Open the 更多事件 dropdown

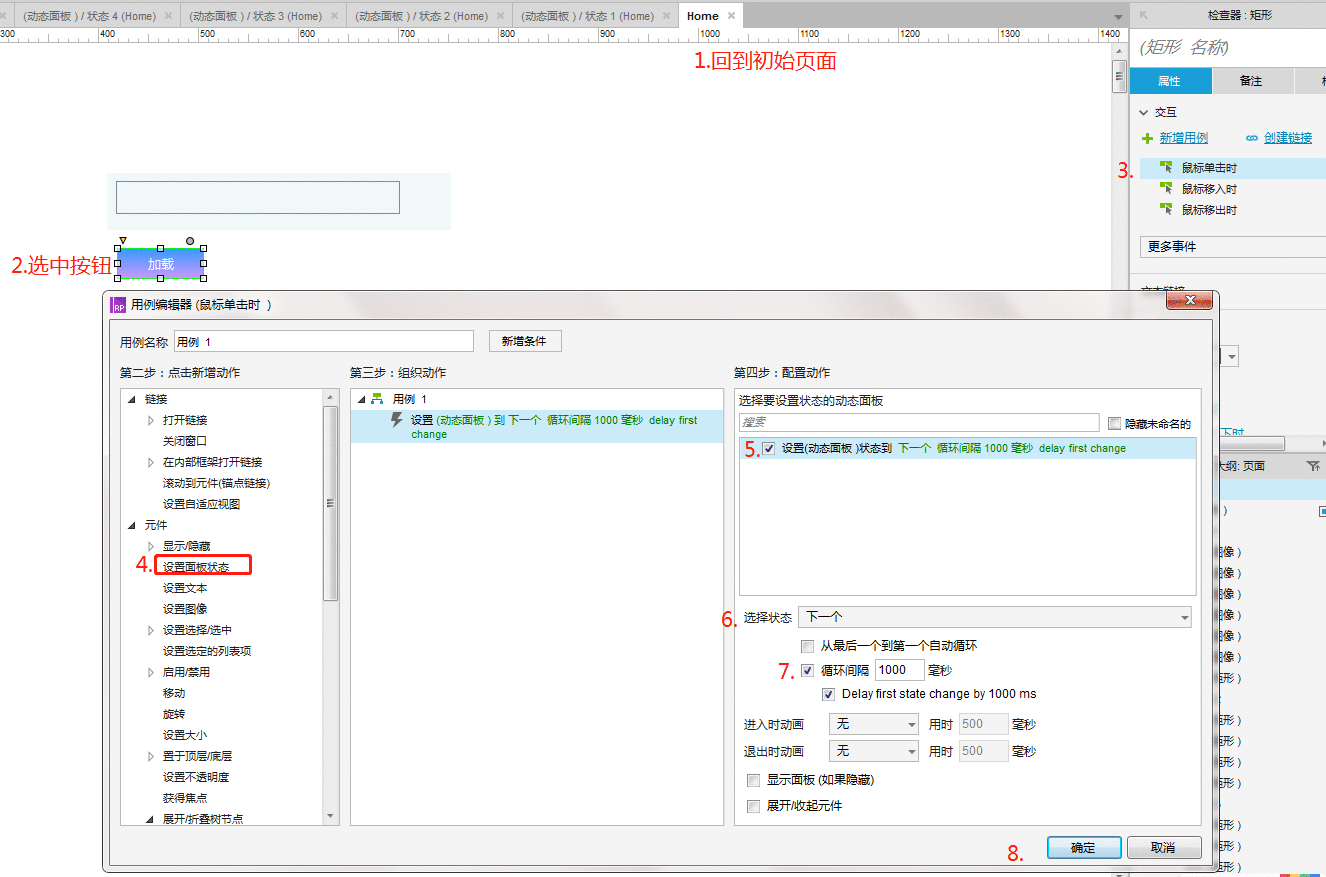pos(1232,246)
